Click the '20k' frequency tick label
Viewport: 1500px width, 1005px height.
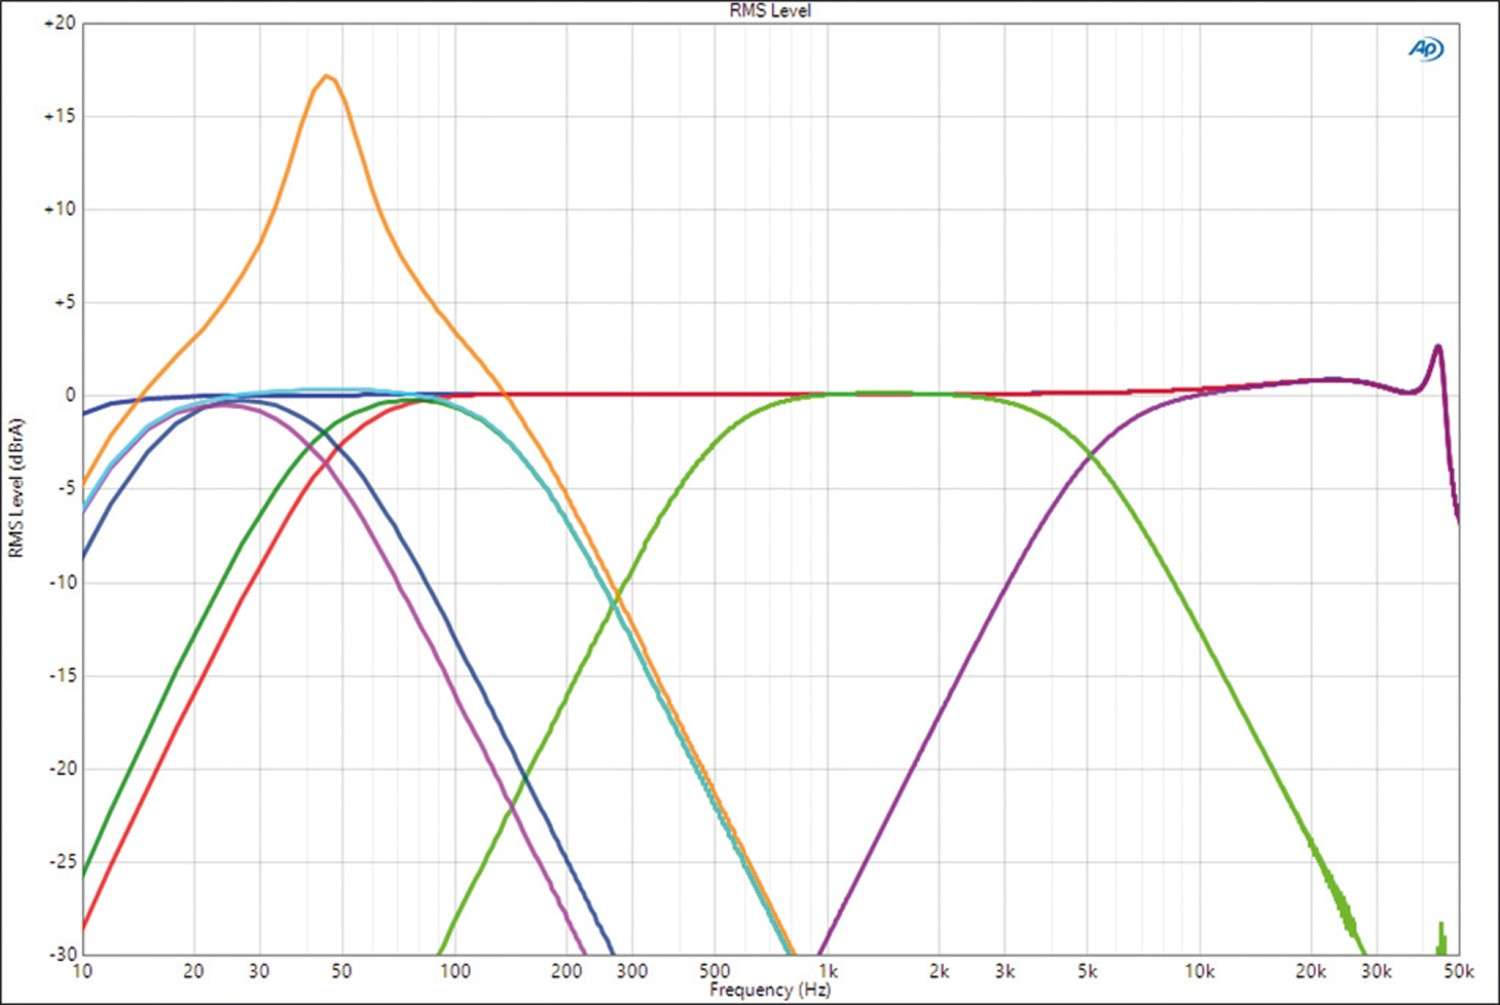click(x=1311, y=971)
